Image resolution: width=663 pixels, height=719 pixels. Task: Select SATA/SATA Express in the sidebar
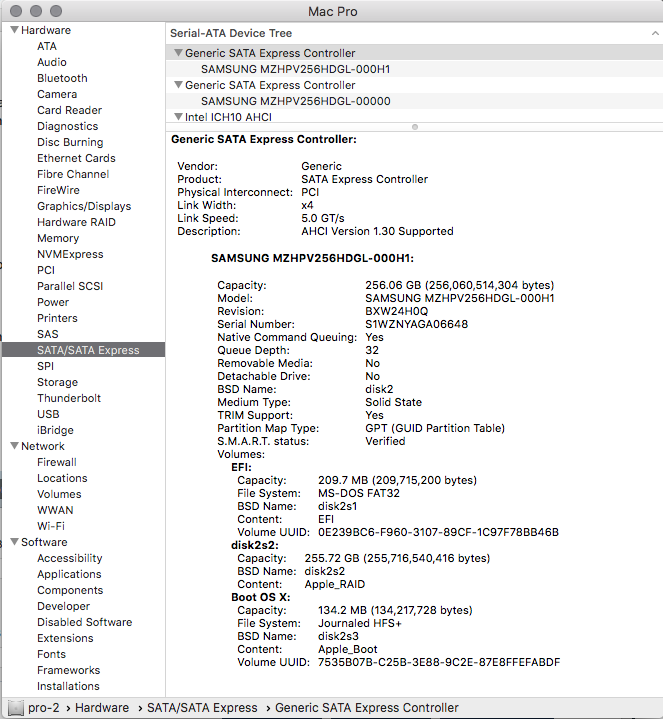pyautogui.click(x=83, y=350)
